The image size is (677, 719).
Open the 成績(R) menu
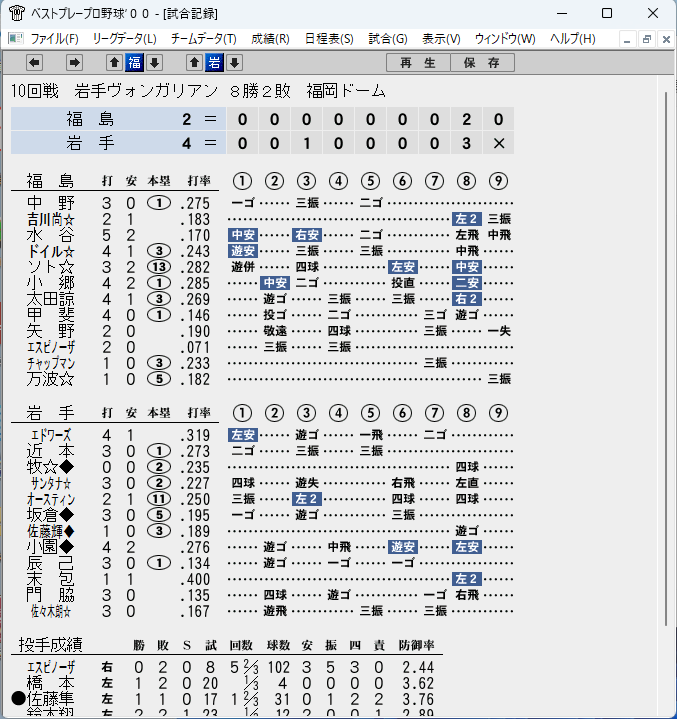pyautogui.click(x=270, y=39)
